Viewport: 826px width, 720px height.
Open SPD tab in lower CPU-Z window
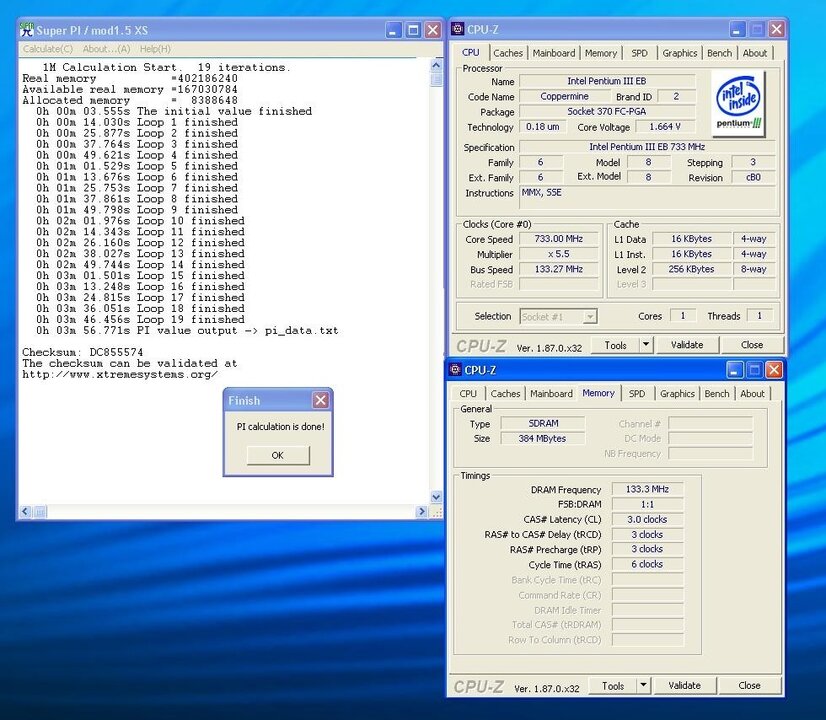click(637, 393)
